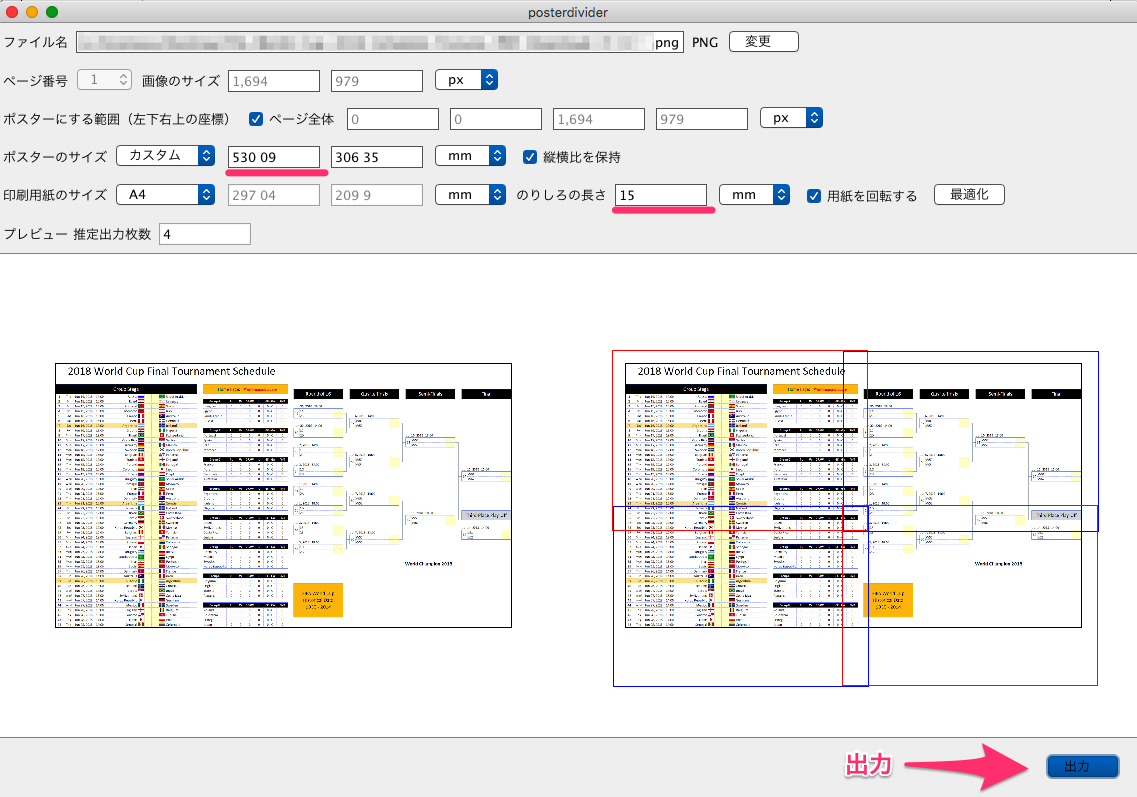Click the first range coordinate field showing 0
Image resolution: width=1137 pixels, height=797 pixels.
click(x=392, y=119)
